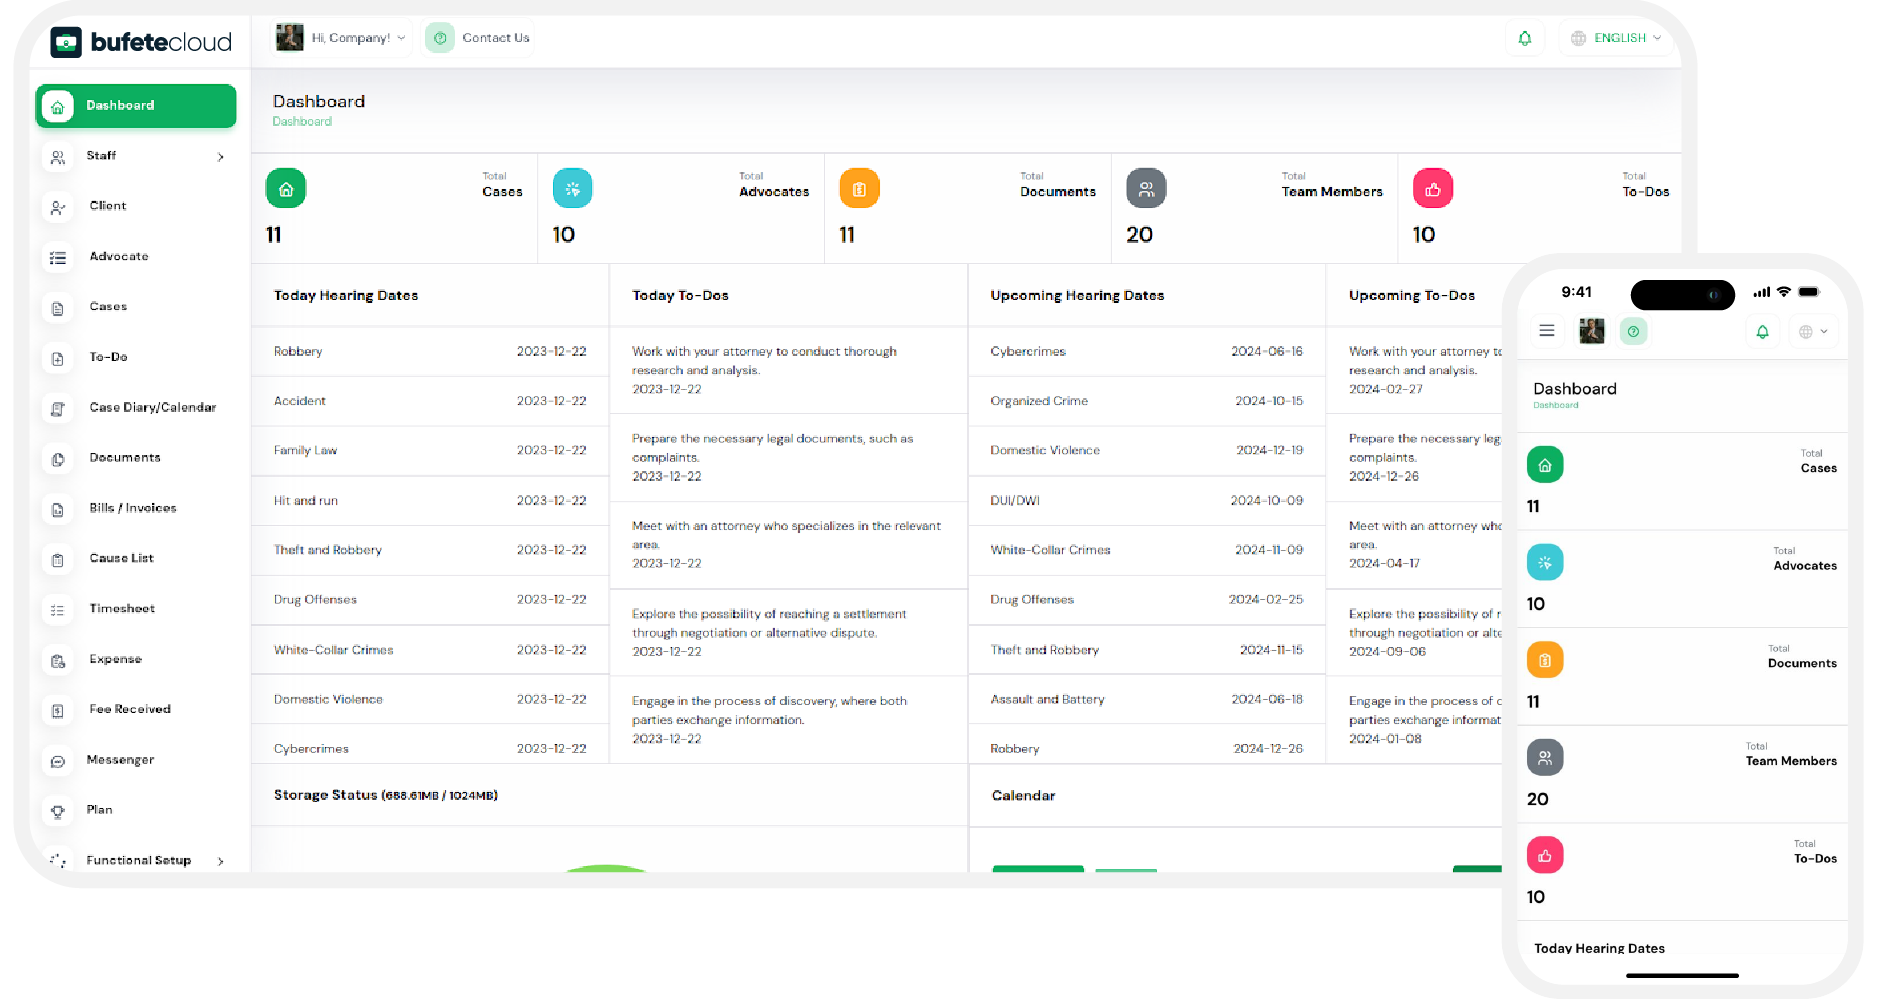Open Bills / Invoices section
This screenshot has height=1001, width=1877.
pyautogui.click(x=133, y=508)
